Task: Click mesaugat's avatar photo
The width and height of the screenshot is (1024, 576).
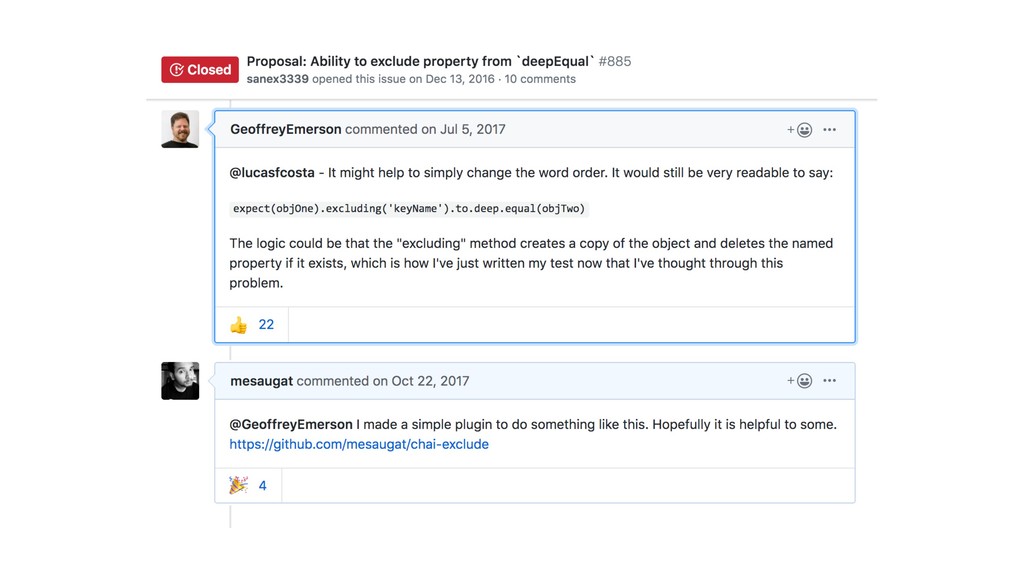Action: (x=180, y=381)
